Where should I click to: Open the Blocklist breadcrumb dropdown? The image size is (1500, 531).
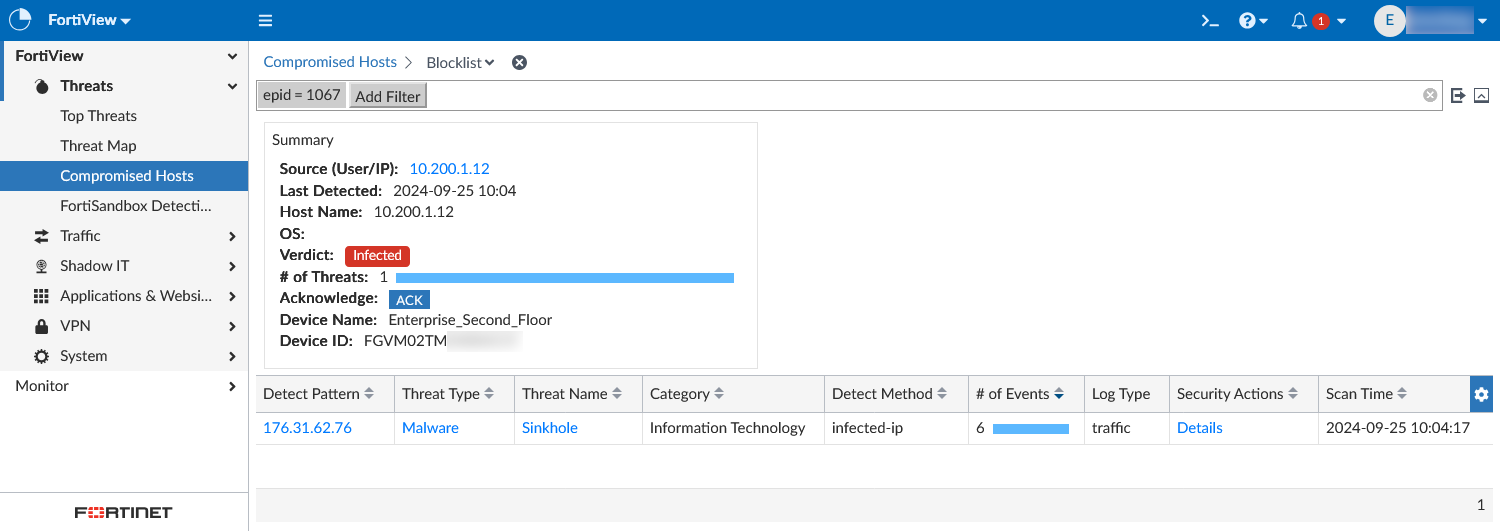tap(460, 63)
